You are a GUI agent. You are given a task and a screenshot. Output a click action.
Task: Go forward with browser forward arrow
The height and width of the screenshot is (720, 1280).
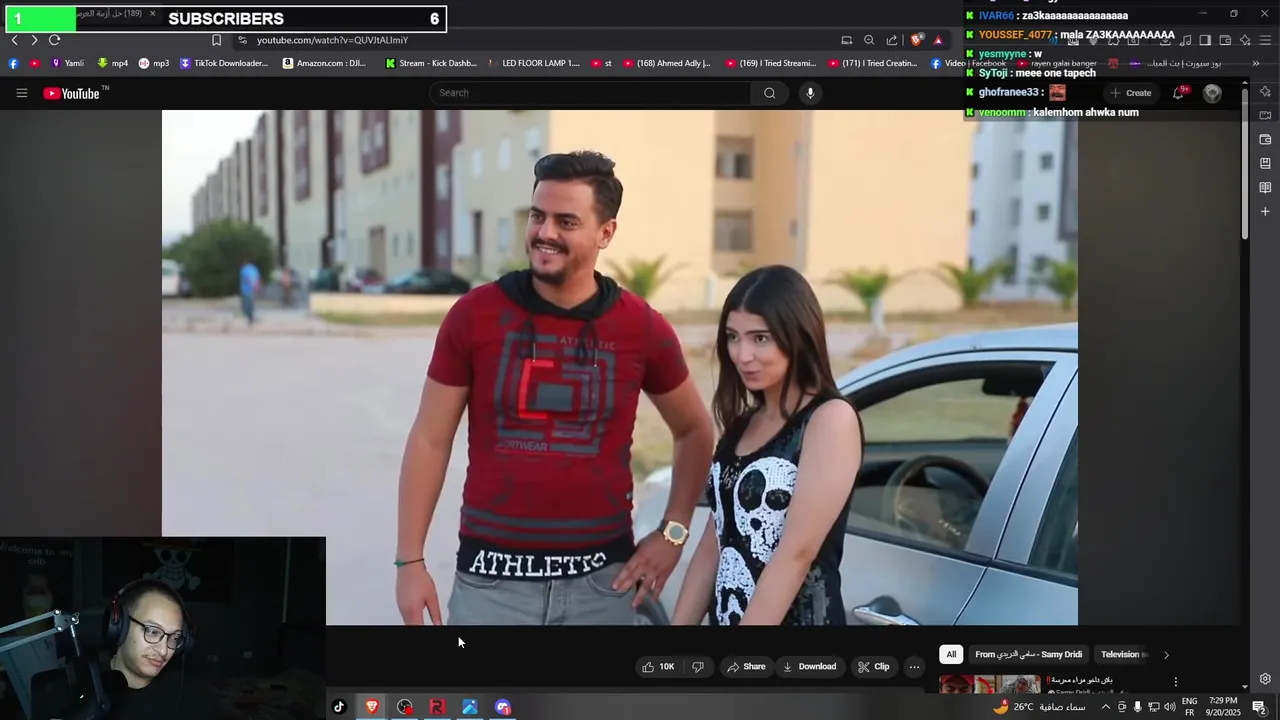click(34, 40)
